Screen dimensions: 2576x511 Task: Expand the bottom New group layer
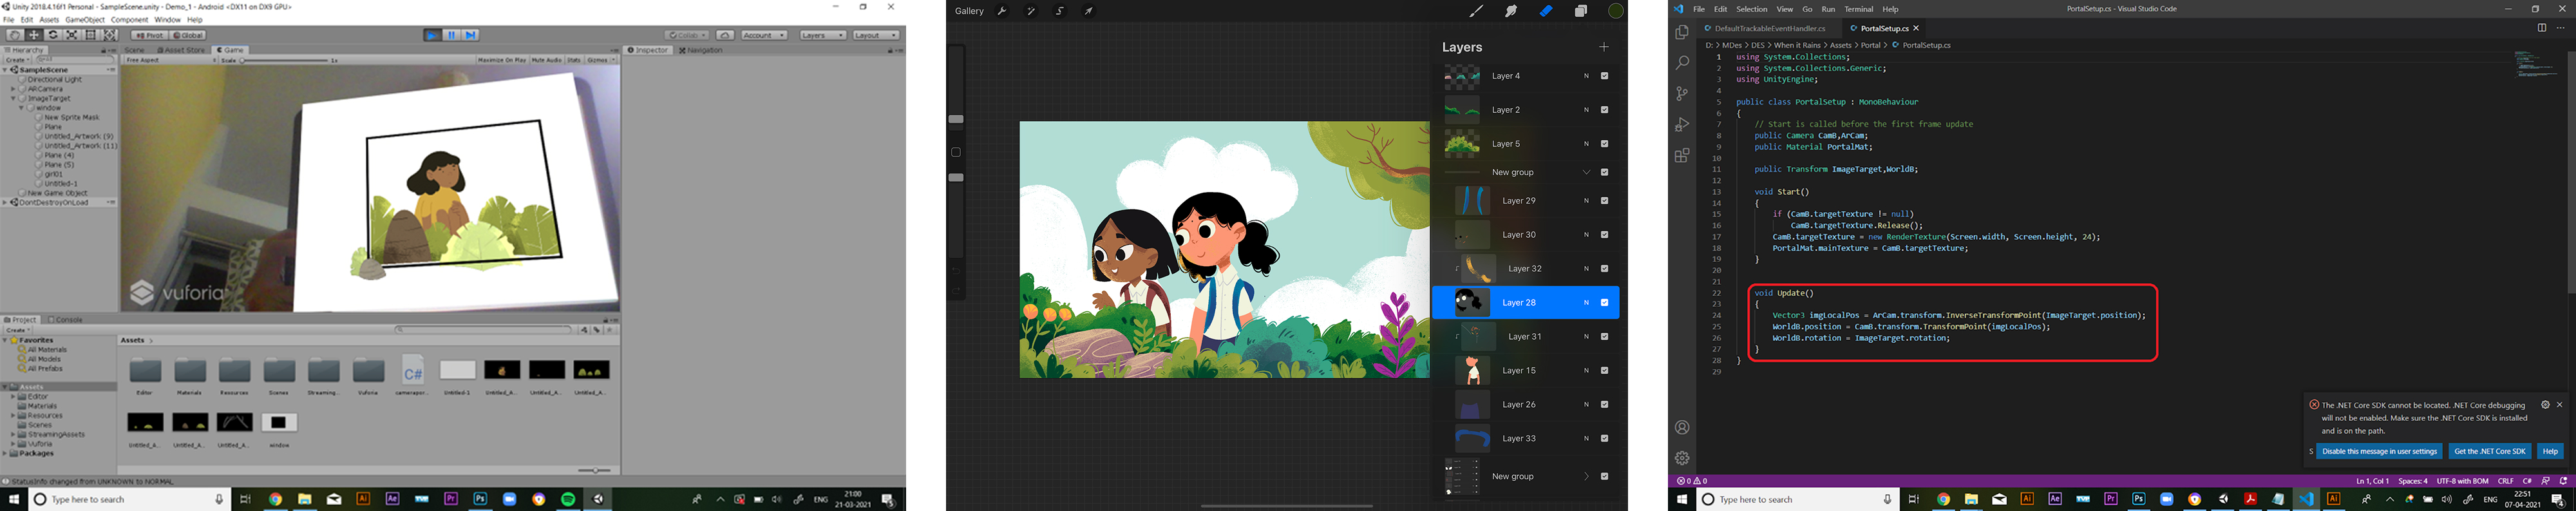pos(1586,477)
